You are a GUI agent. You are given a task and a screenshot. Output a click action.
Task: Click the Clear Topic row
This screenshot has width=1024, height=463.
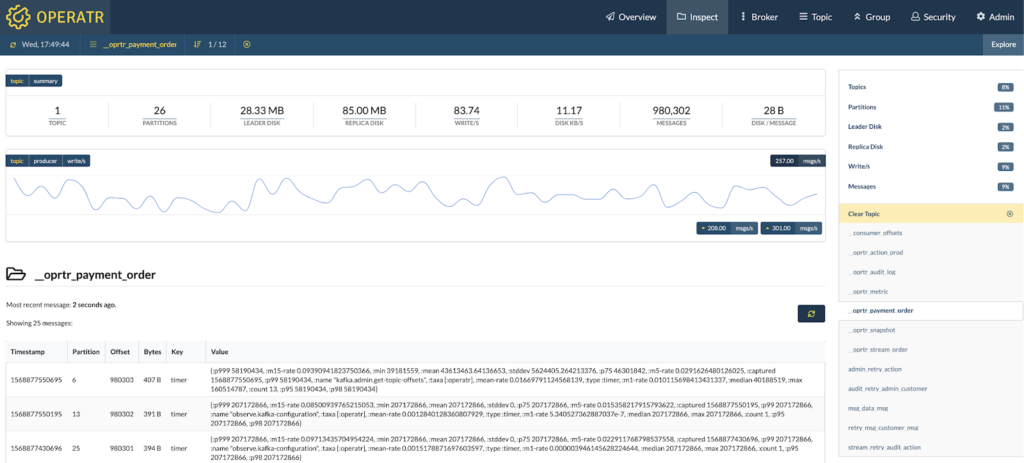coord(930,214)
